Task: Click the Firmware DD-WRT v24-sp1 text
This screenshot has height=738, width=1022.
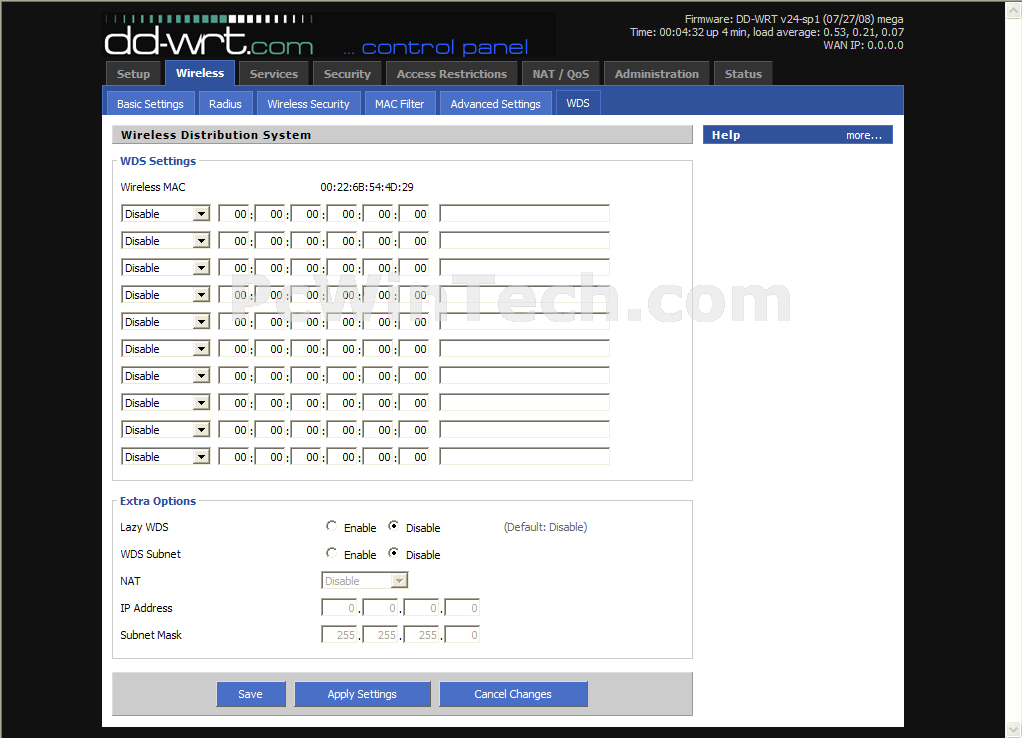Action: click(x=794, y=19)
